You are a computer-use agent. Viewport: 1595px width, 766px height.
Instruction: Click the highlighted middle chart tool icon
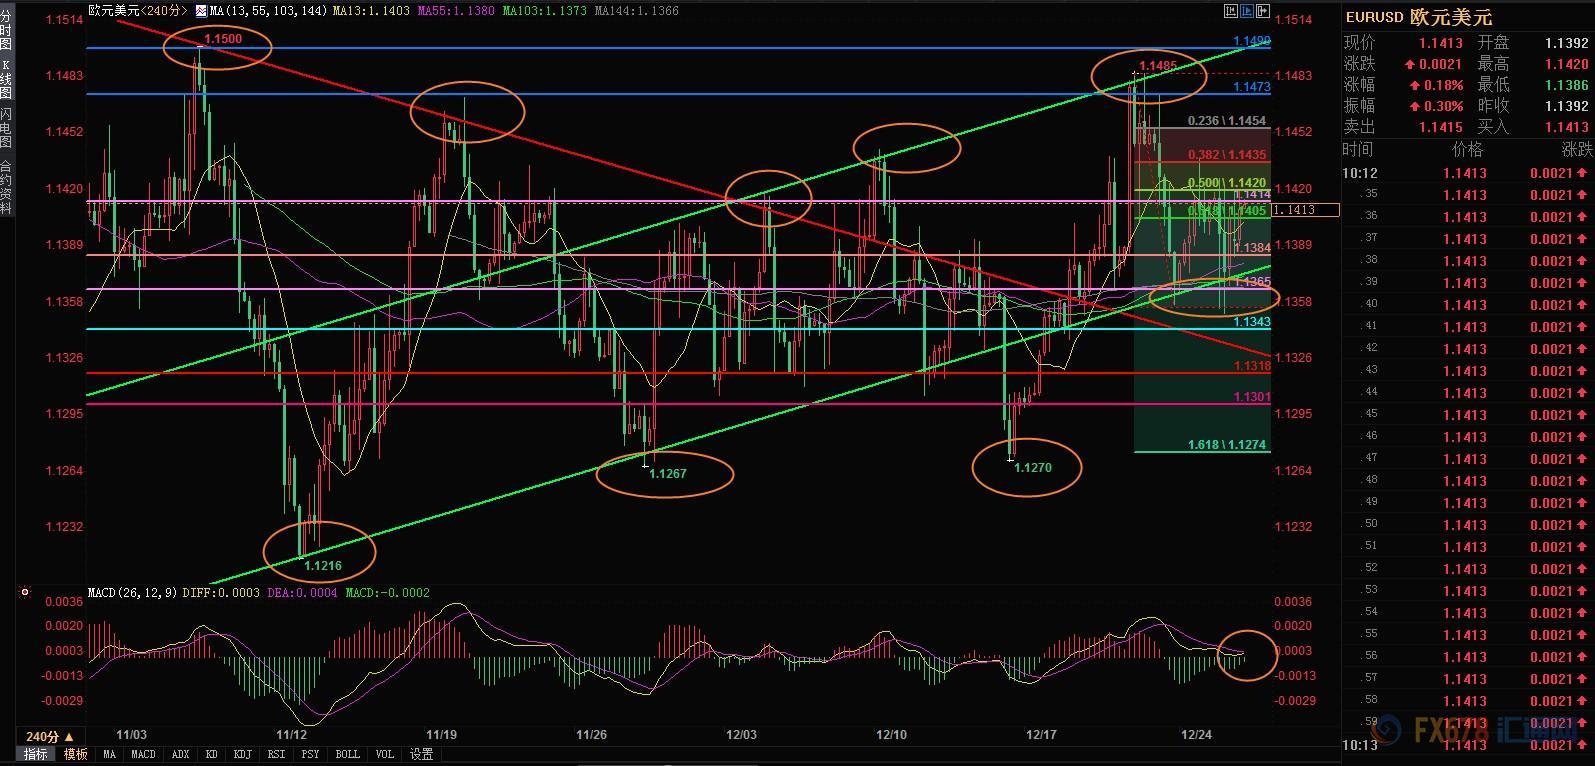click(x=1247, y=11)
